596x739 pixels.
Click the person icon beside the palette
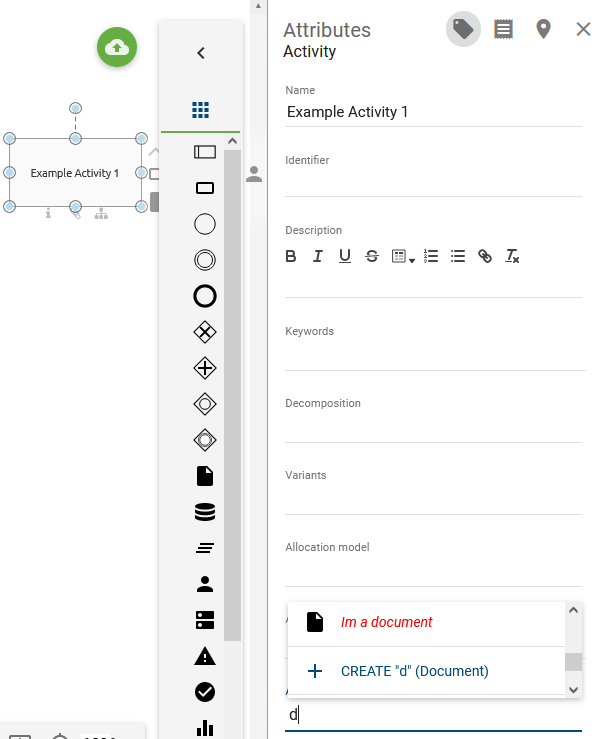click(x=254, y=174)
